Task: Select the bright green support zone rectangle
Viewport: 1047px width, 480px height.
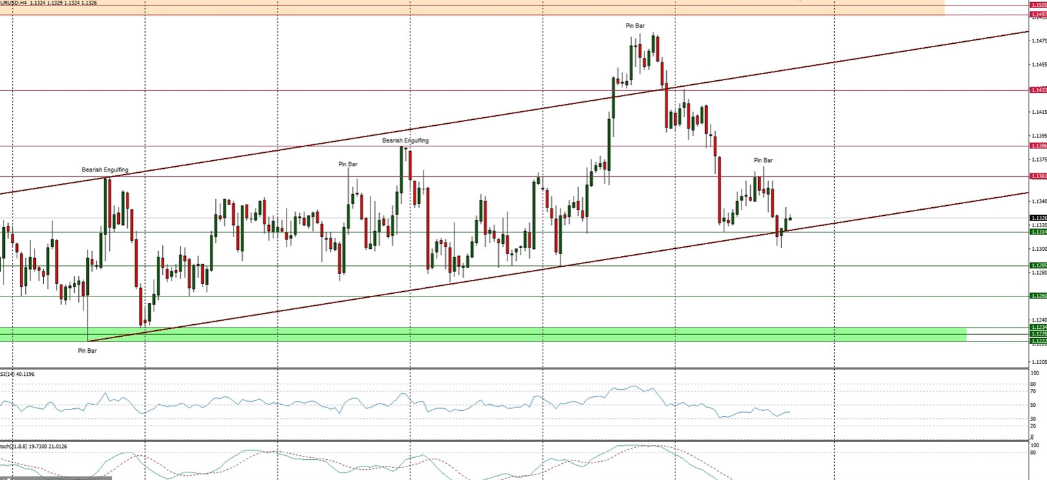Action: pos(480,333)
